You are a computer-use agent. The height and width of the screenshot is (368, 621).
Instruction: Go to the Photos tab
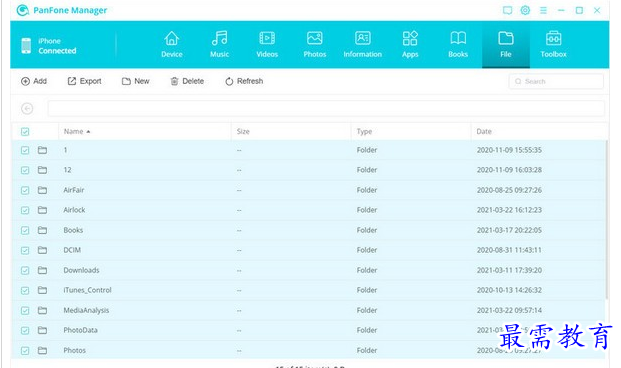(x=314, y=44)
